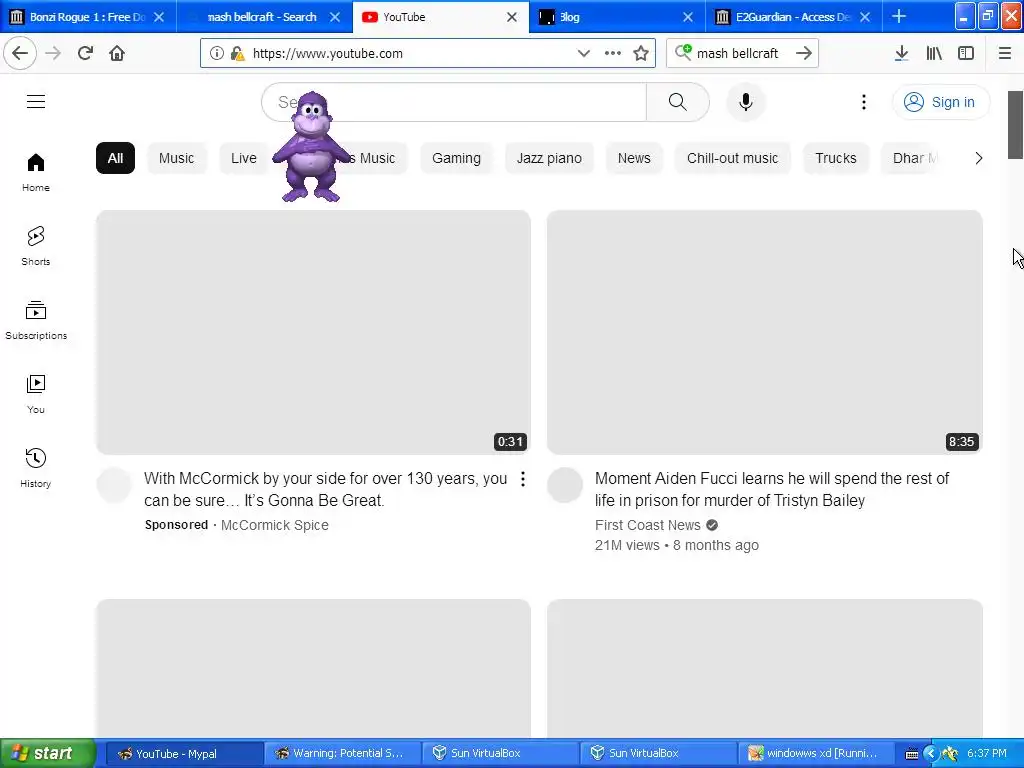Search with your voice microphone icon

point(746,102)
